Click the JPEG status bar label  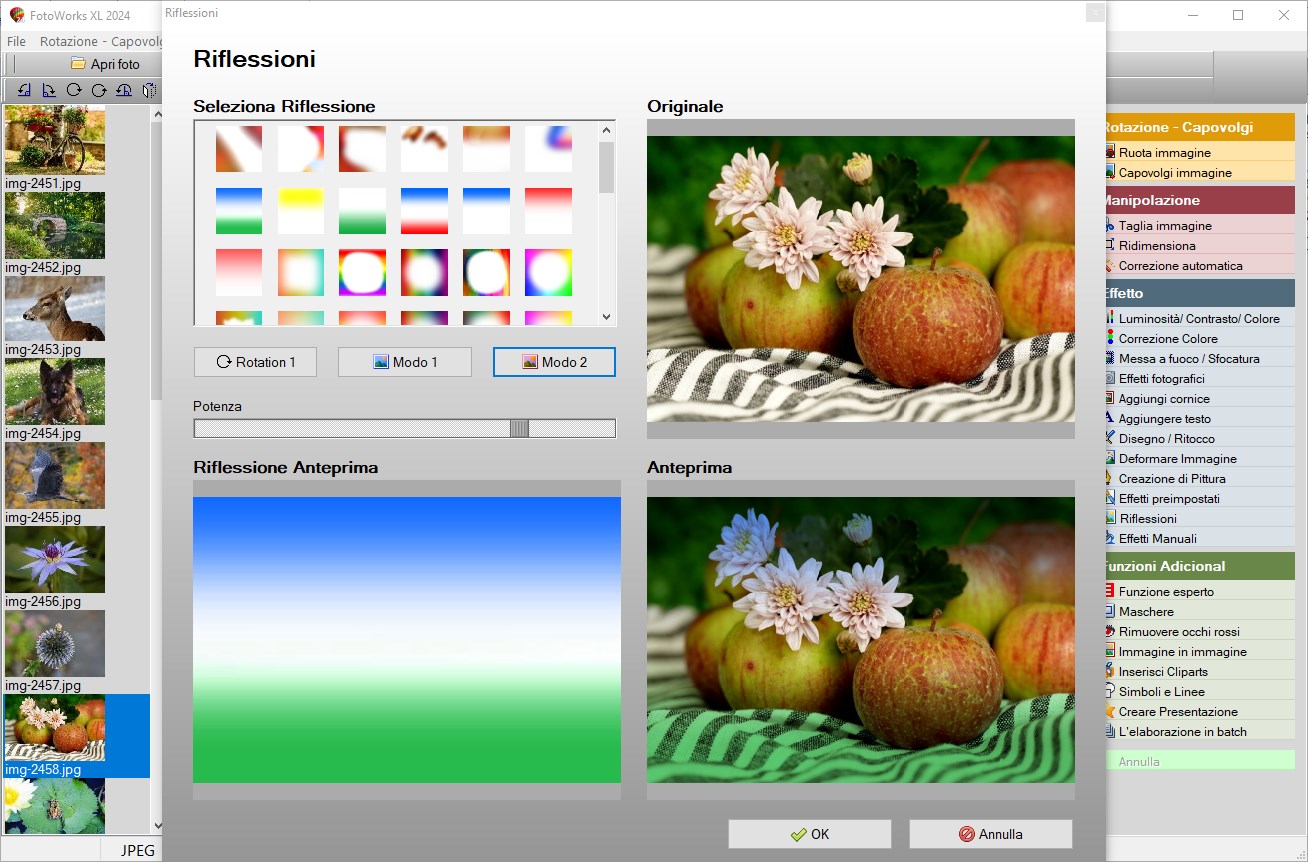[x=138, y=850]
